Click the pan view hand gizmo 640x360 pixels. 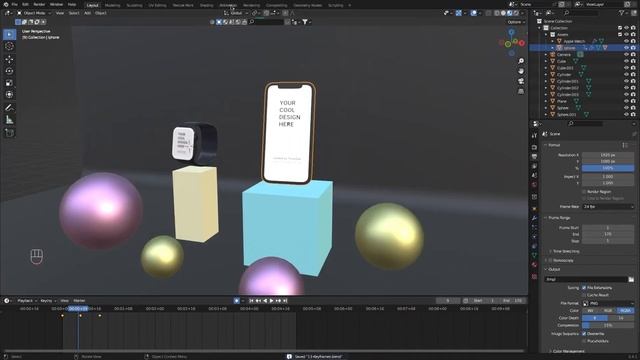click(521, 71)
